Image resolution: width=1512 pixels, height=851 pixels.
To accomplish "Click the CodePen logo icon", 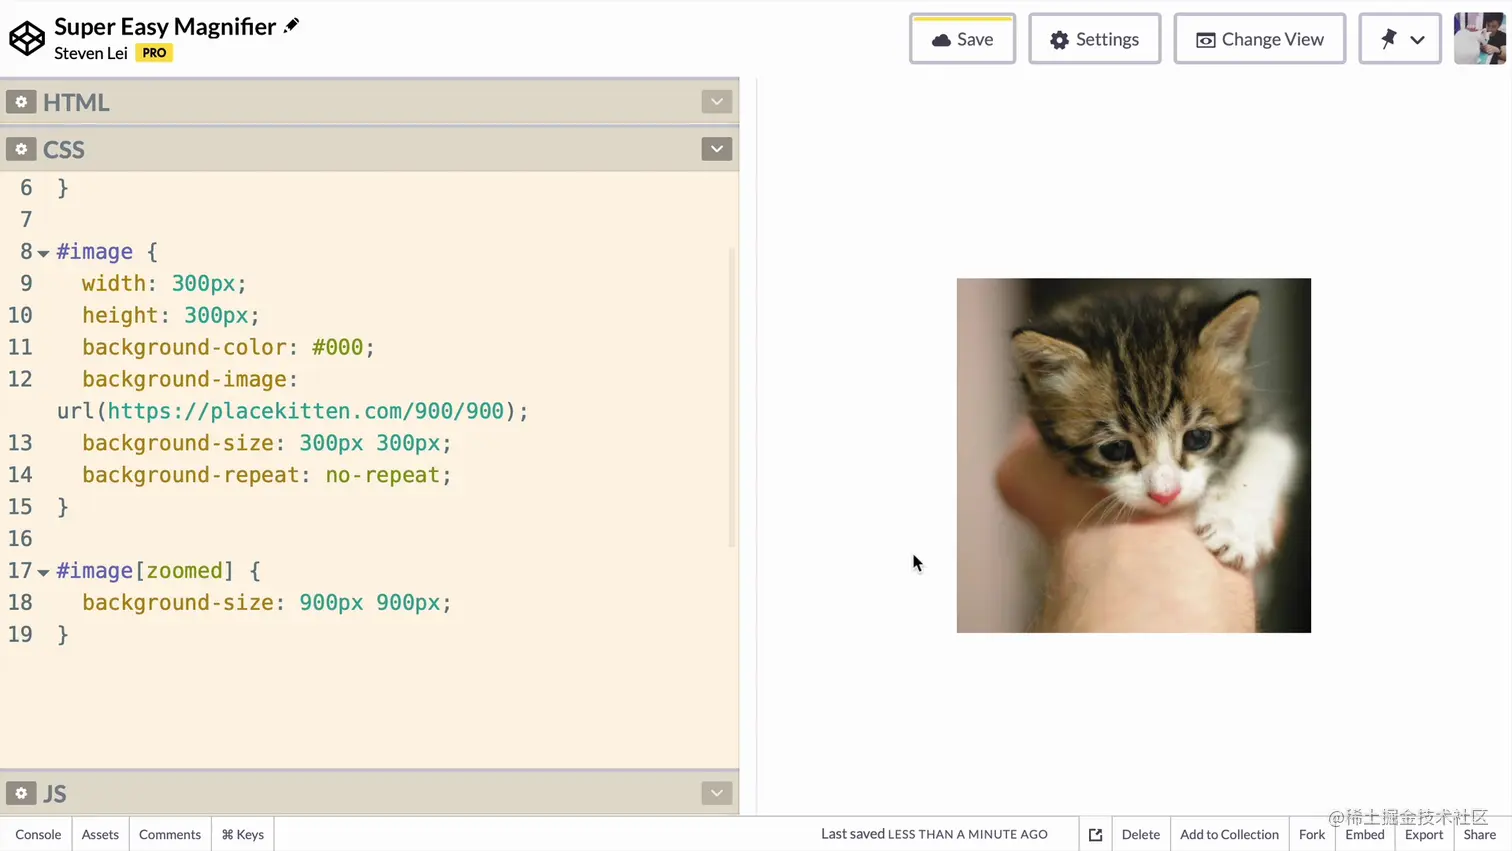I will [27, 38].
